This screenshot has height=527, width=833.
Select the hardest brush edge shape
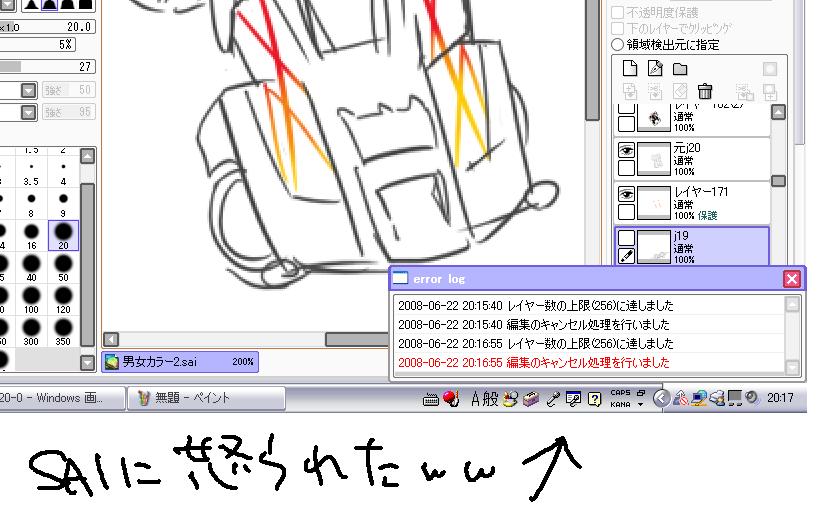pyautogui.click(x=85, y=5)
